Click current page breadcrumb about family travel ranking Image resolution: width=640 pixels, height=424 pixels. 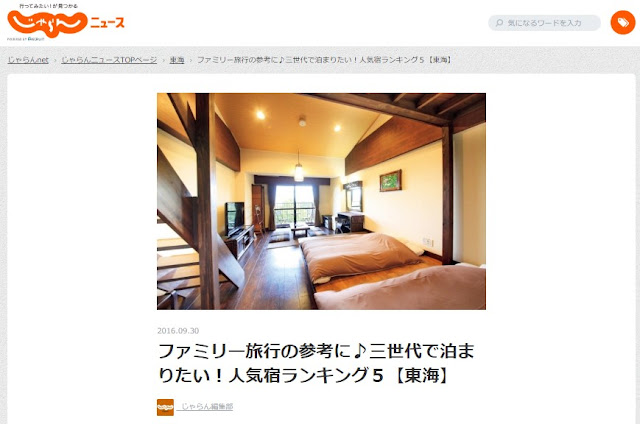(325, 60)
